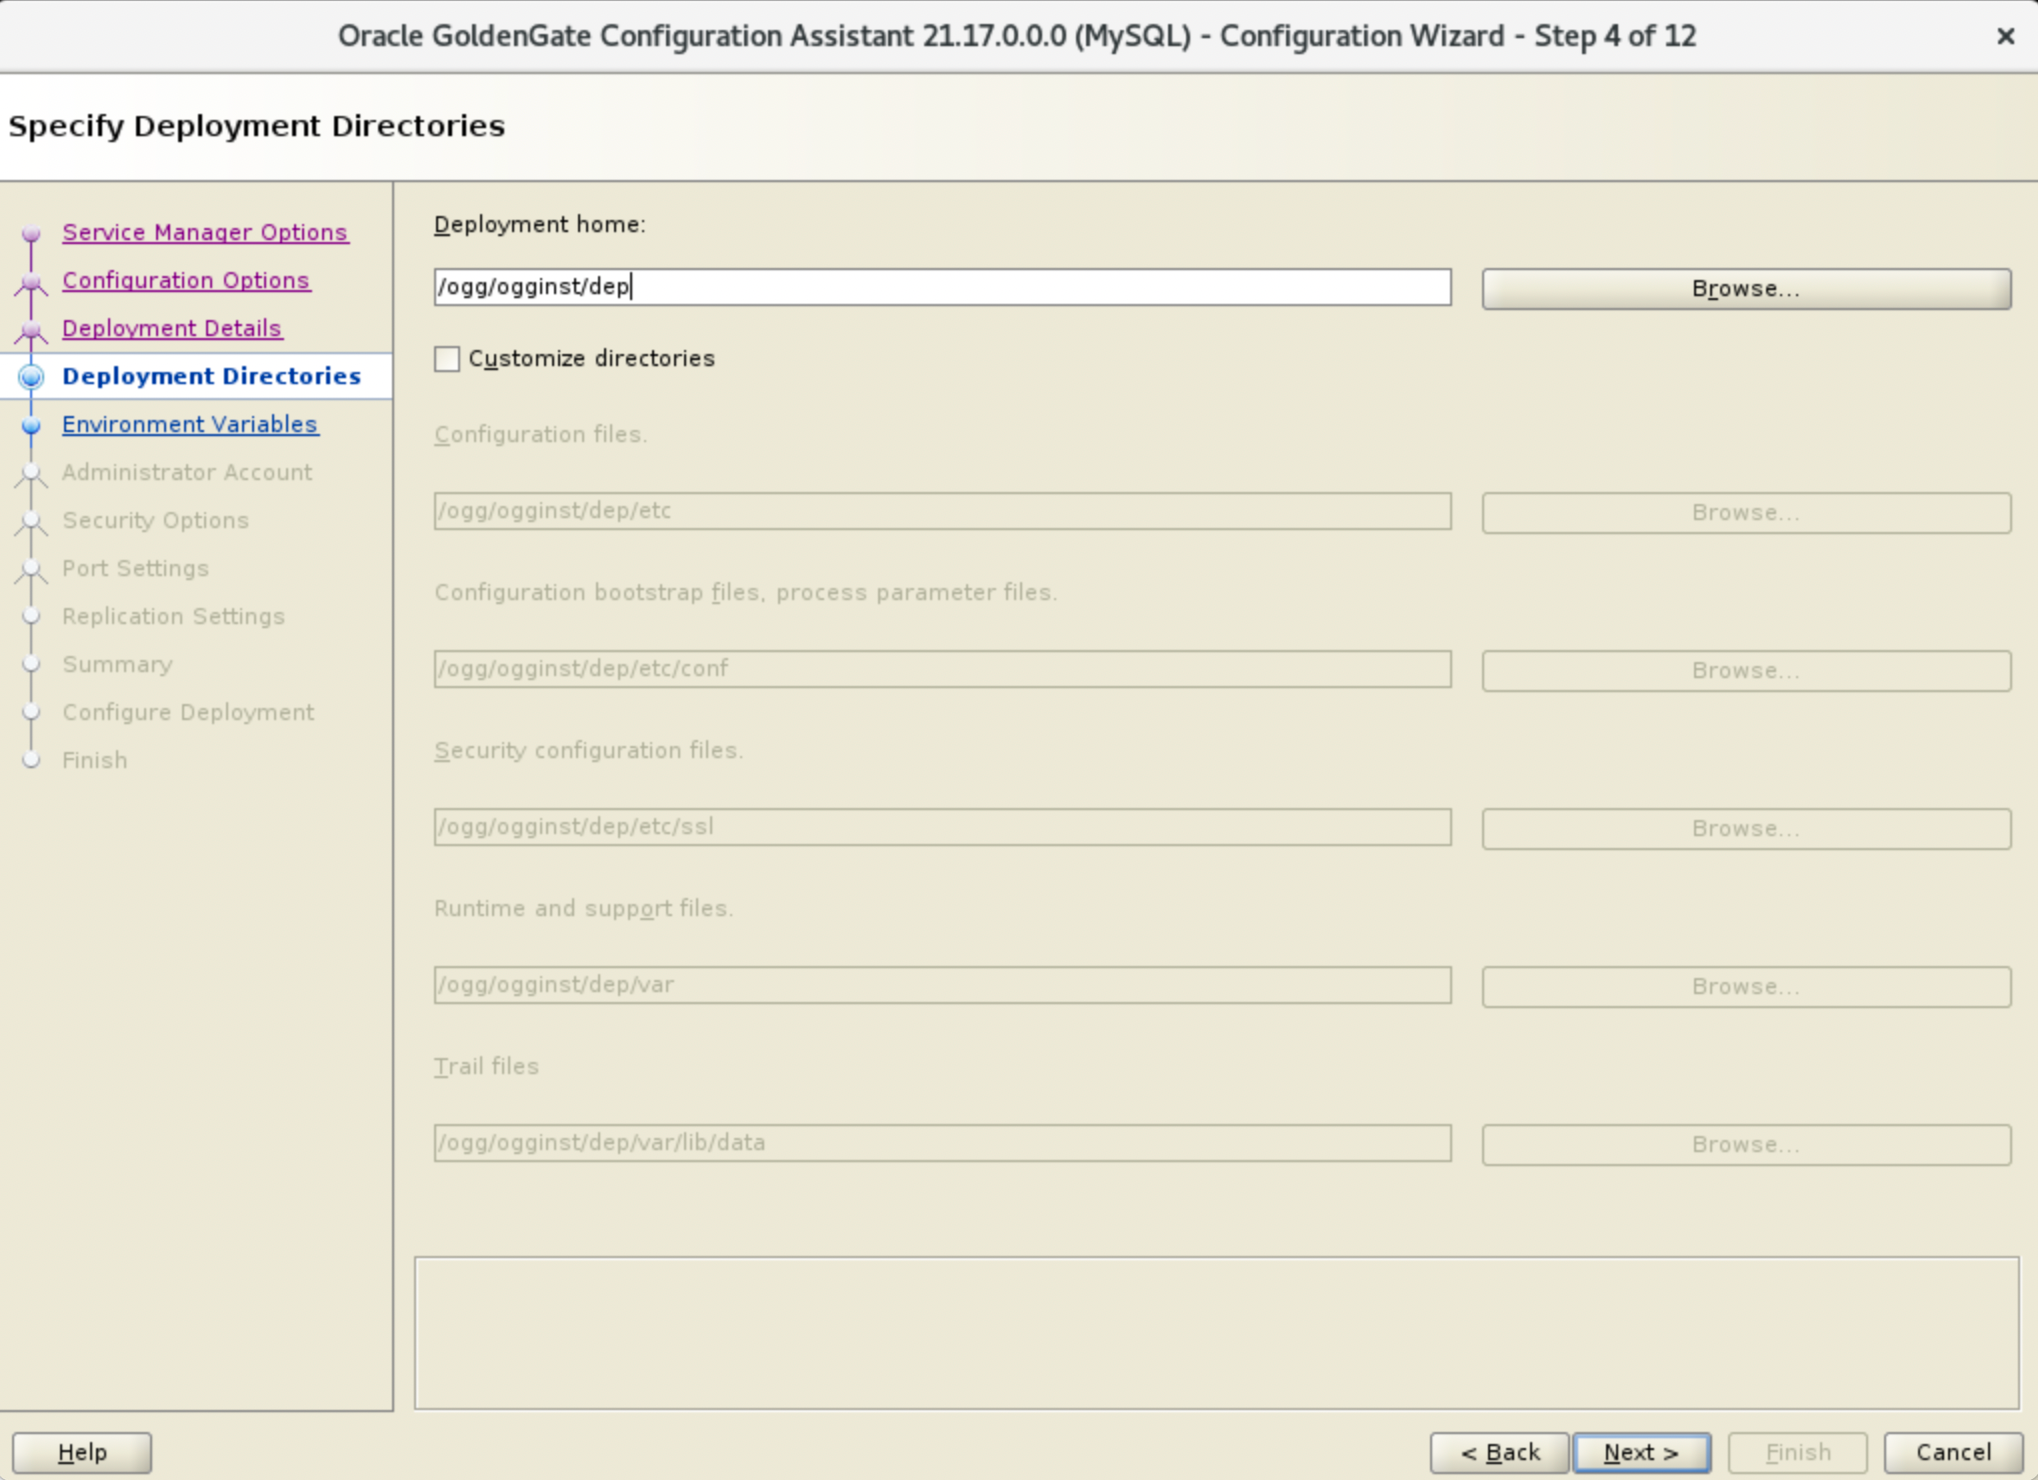Cancel the configuration wizard
This screenshot has height=1480, width=2038.
(1952, 1452)
